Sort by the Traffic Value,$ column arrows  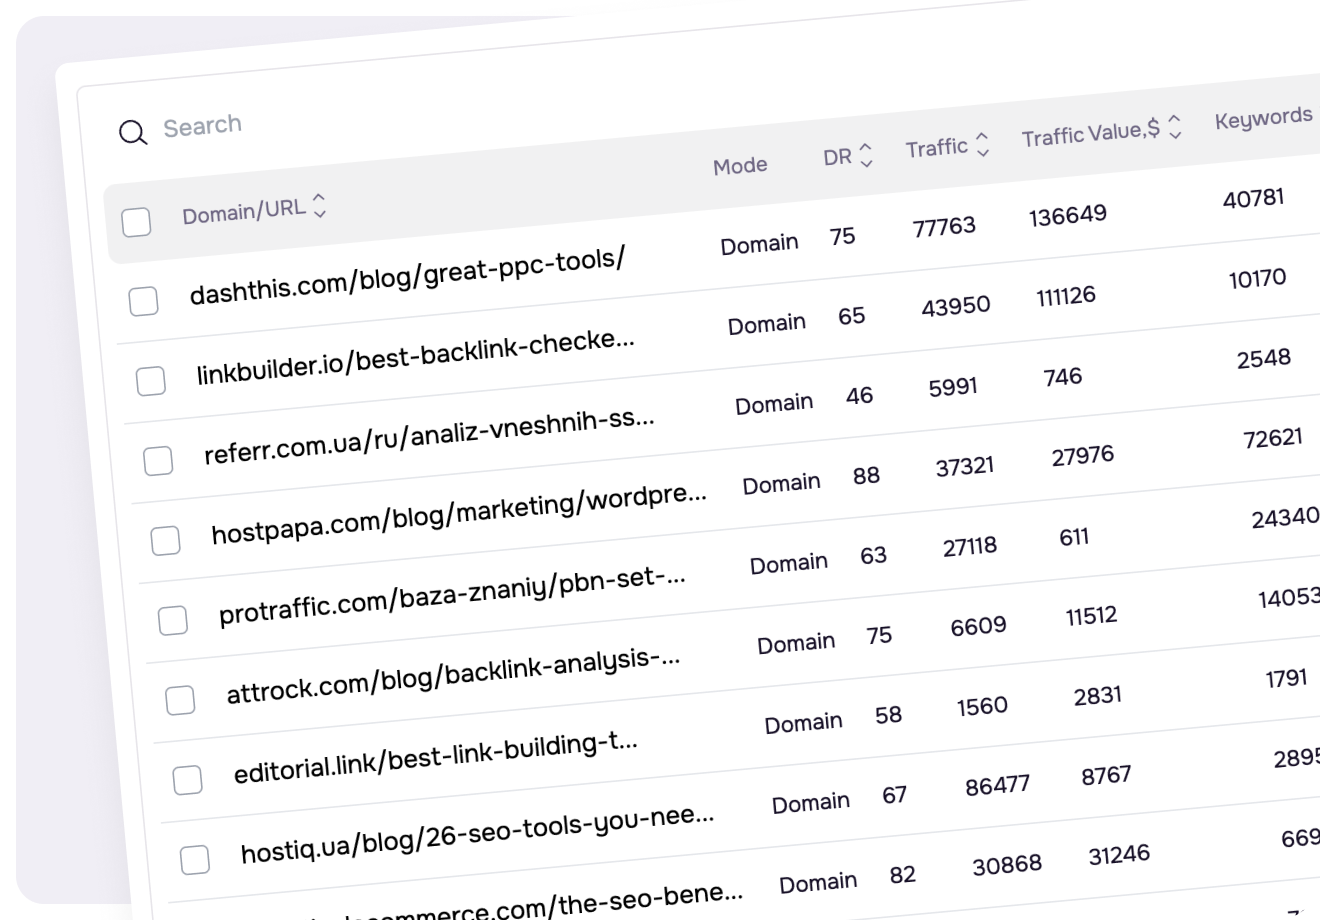tap(1175, 126)
